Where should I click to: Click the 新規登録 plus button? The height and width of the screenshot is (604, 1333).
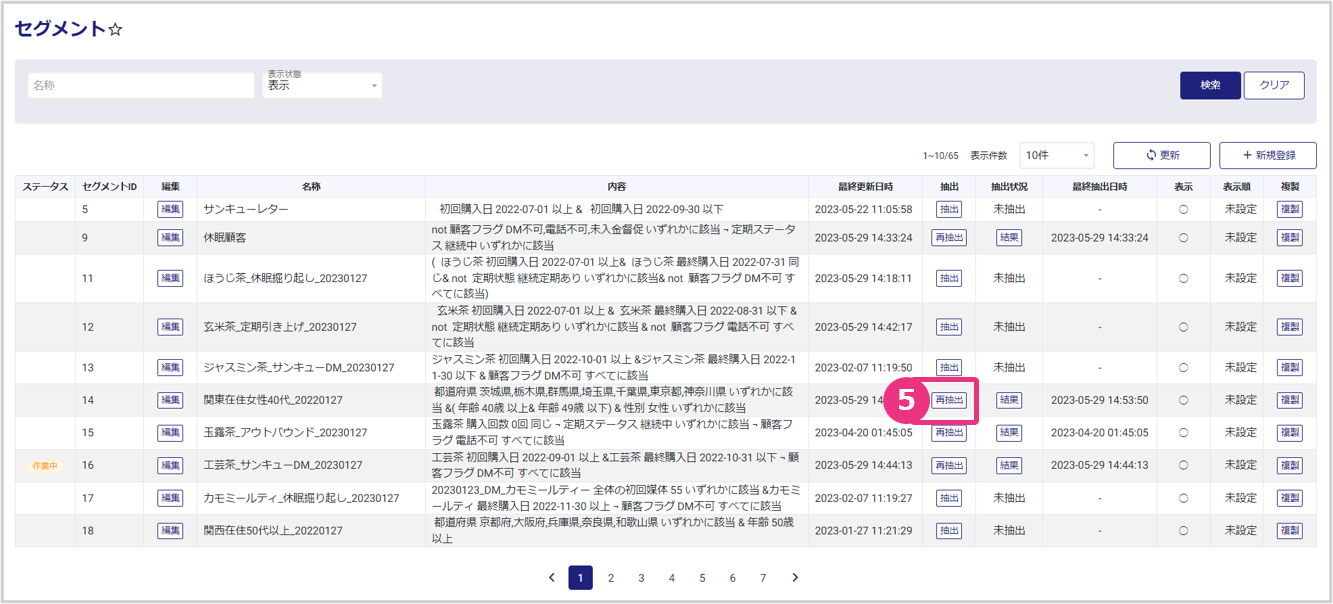(1267, 155)
